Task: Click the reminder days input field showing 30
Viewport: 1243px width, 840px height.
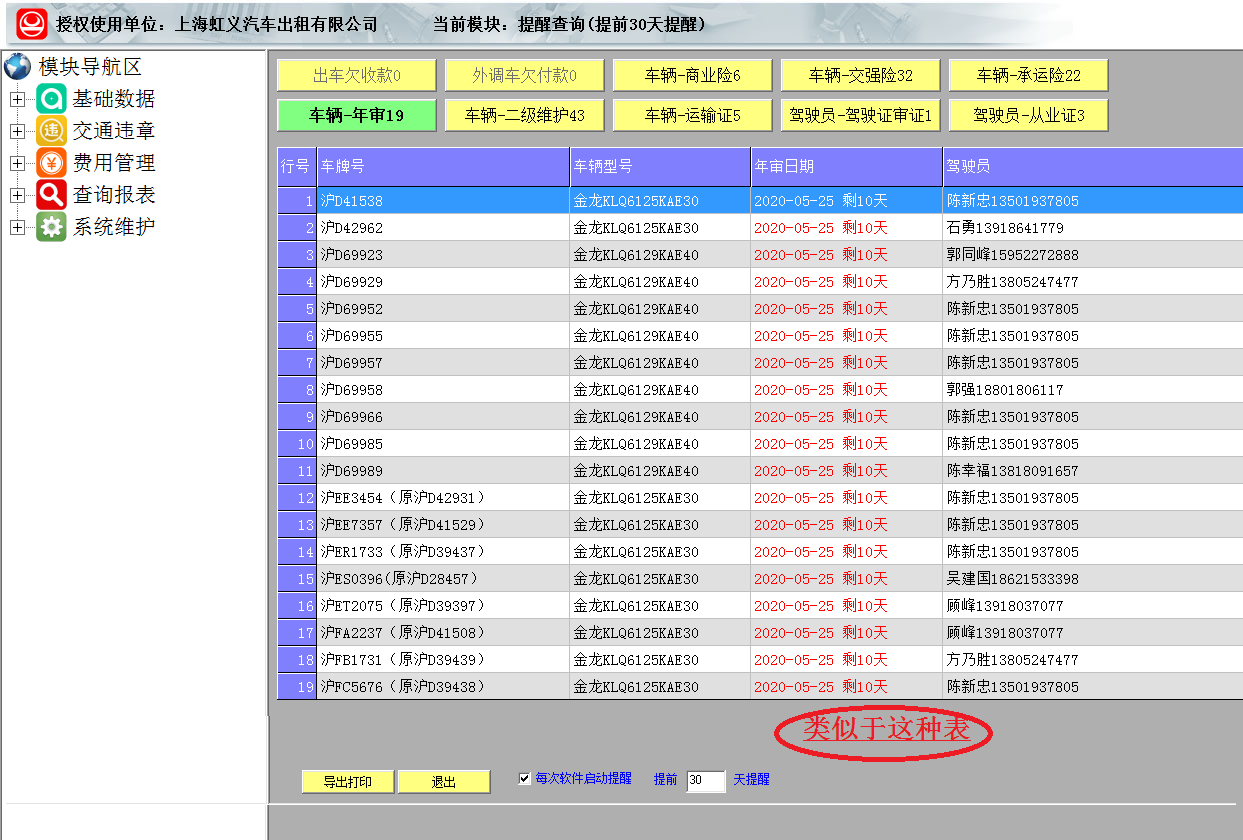Action: pyautogui.click(x=706, y=780)
